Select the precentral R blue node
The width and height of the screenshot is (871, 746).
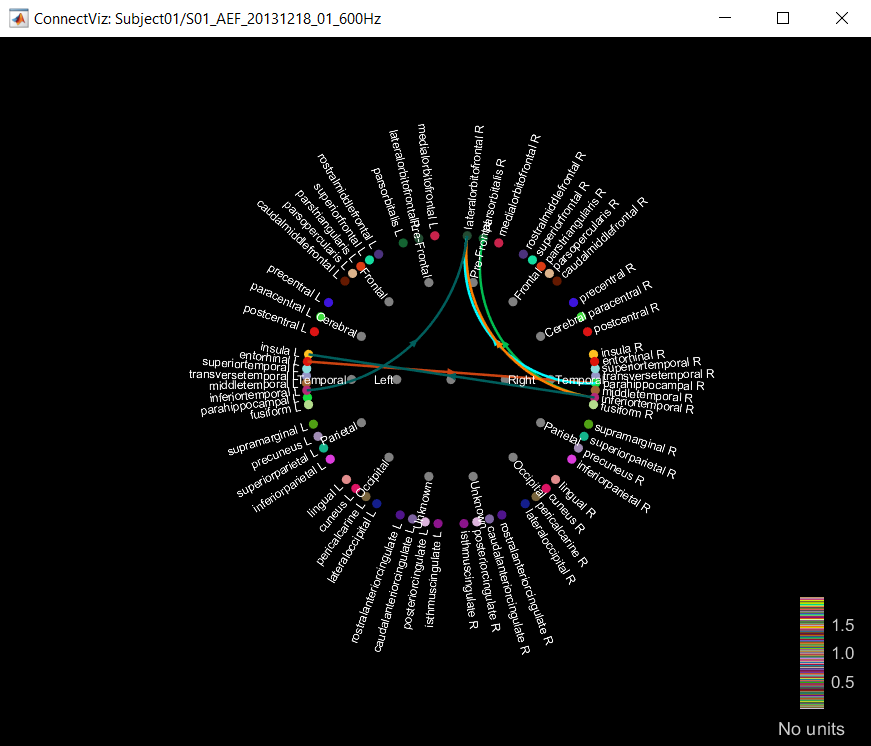click(x=573, y=302)
